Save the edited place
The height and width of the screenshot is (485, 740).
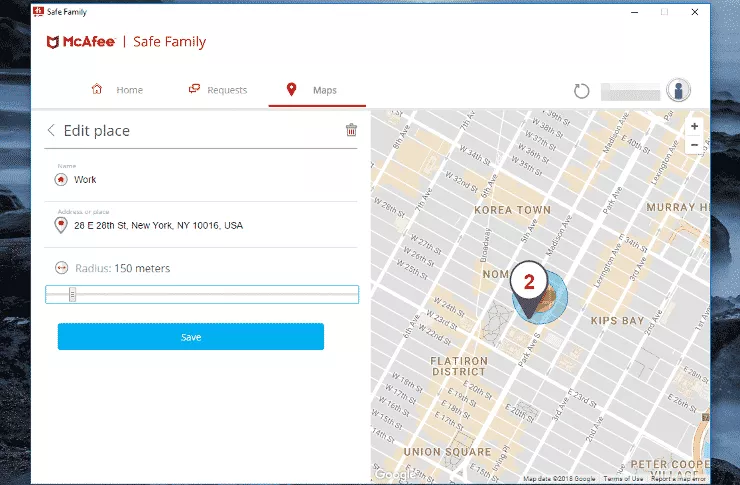[191, 337]
